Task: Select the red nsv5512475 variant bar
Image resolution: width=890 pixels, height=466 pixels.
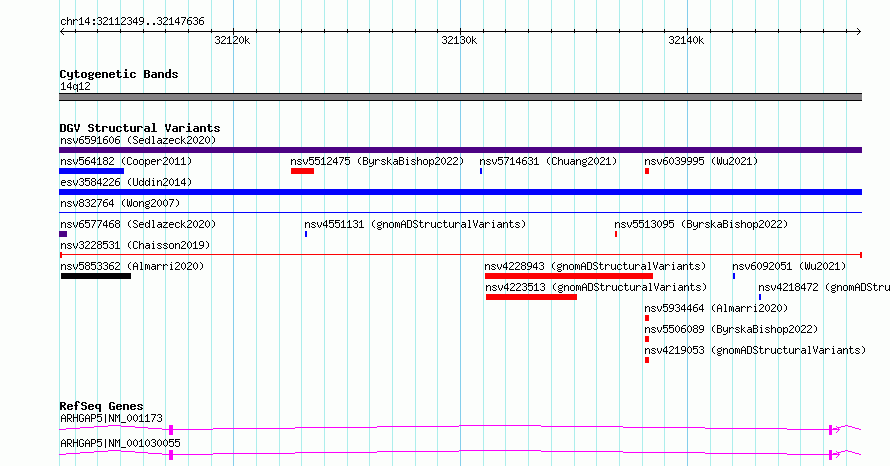Action: pyautogui.click(x=303, y=171)
